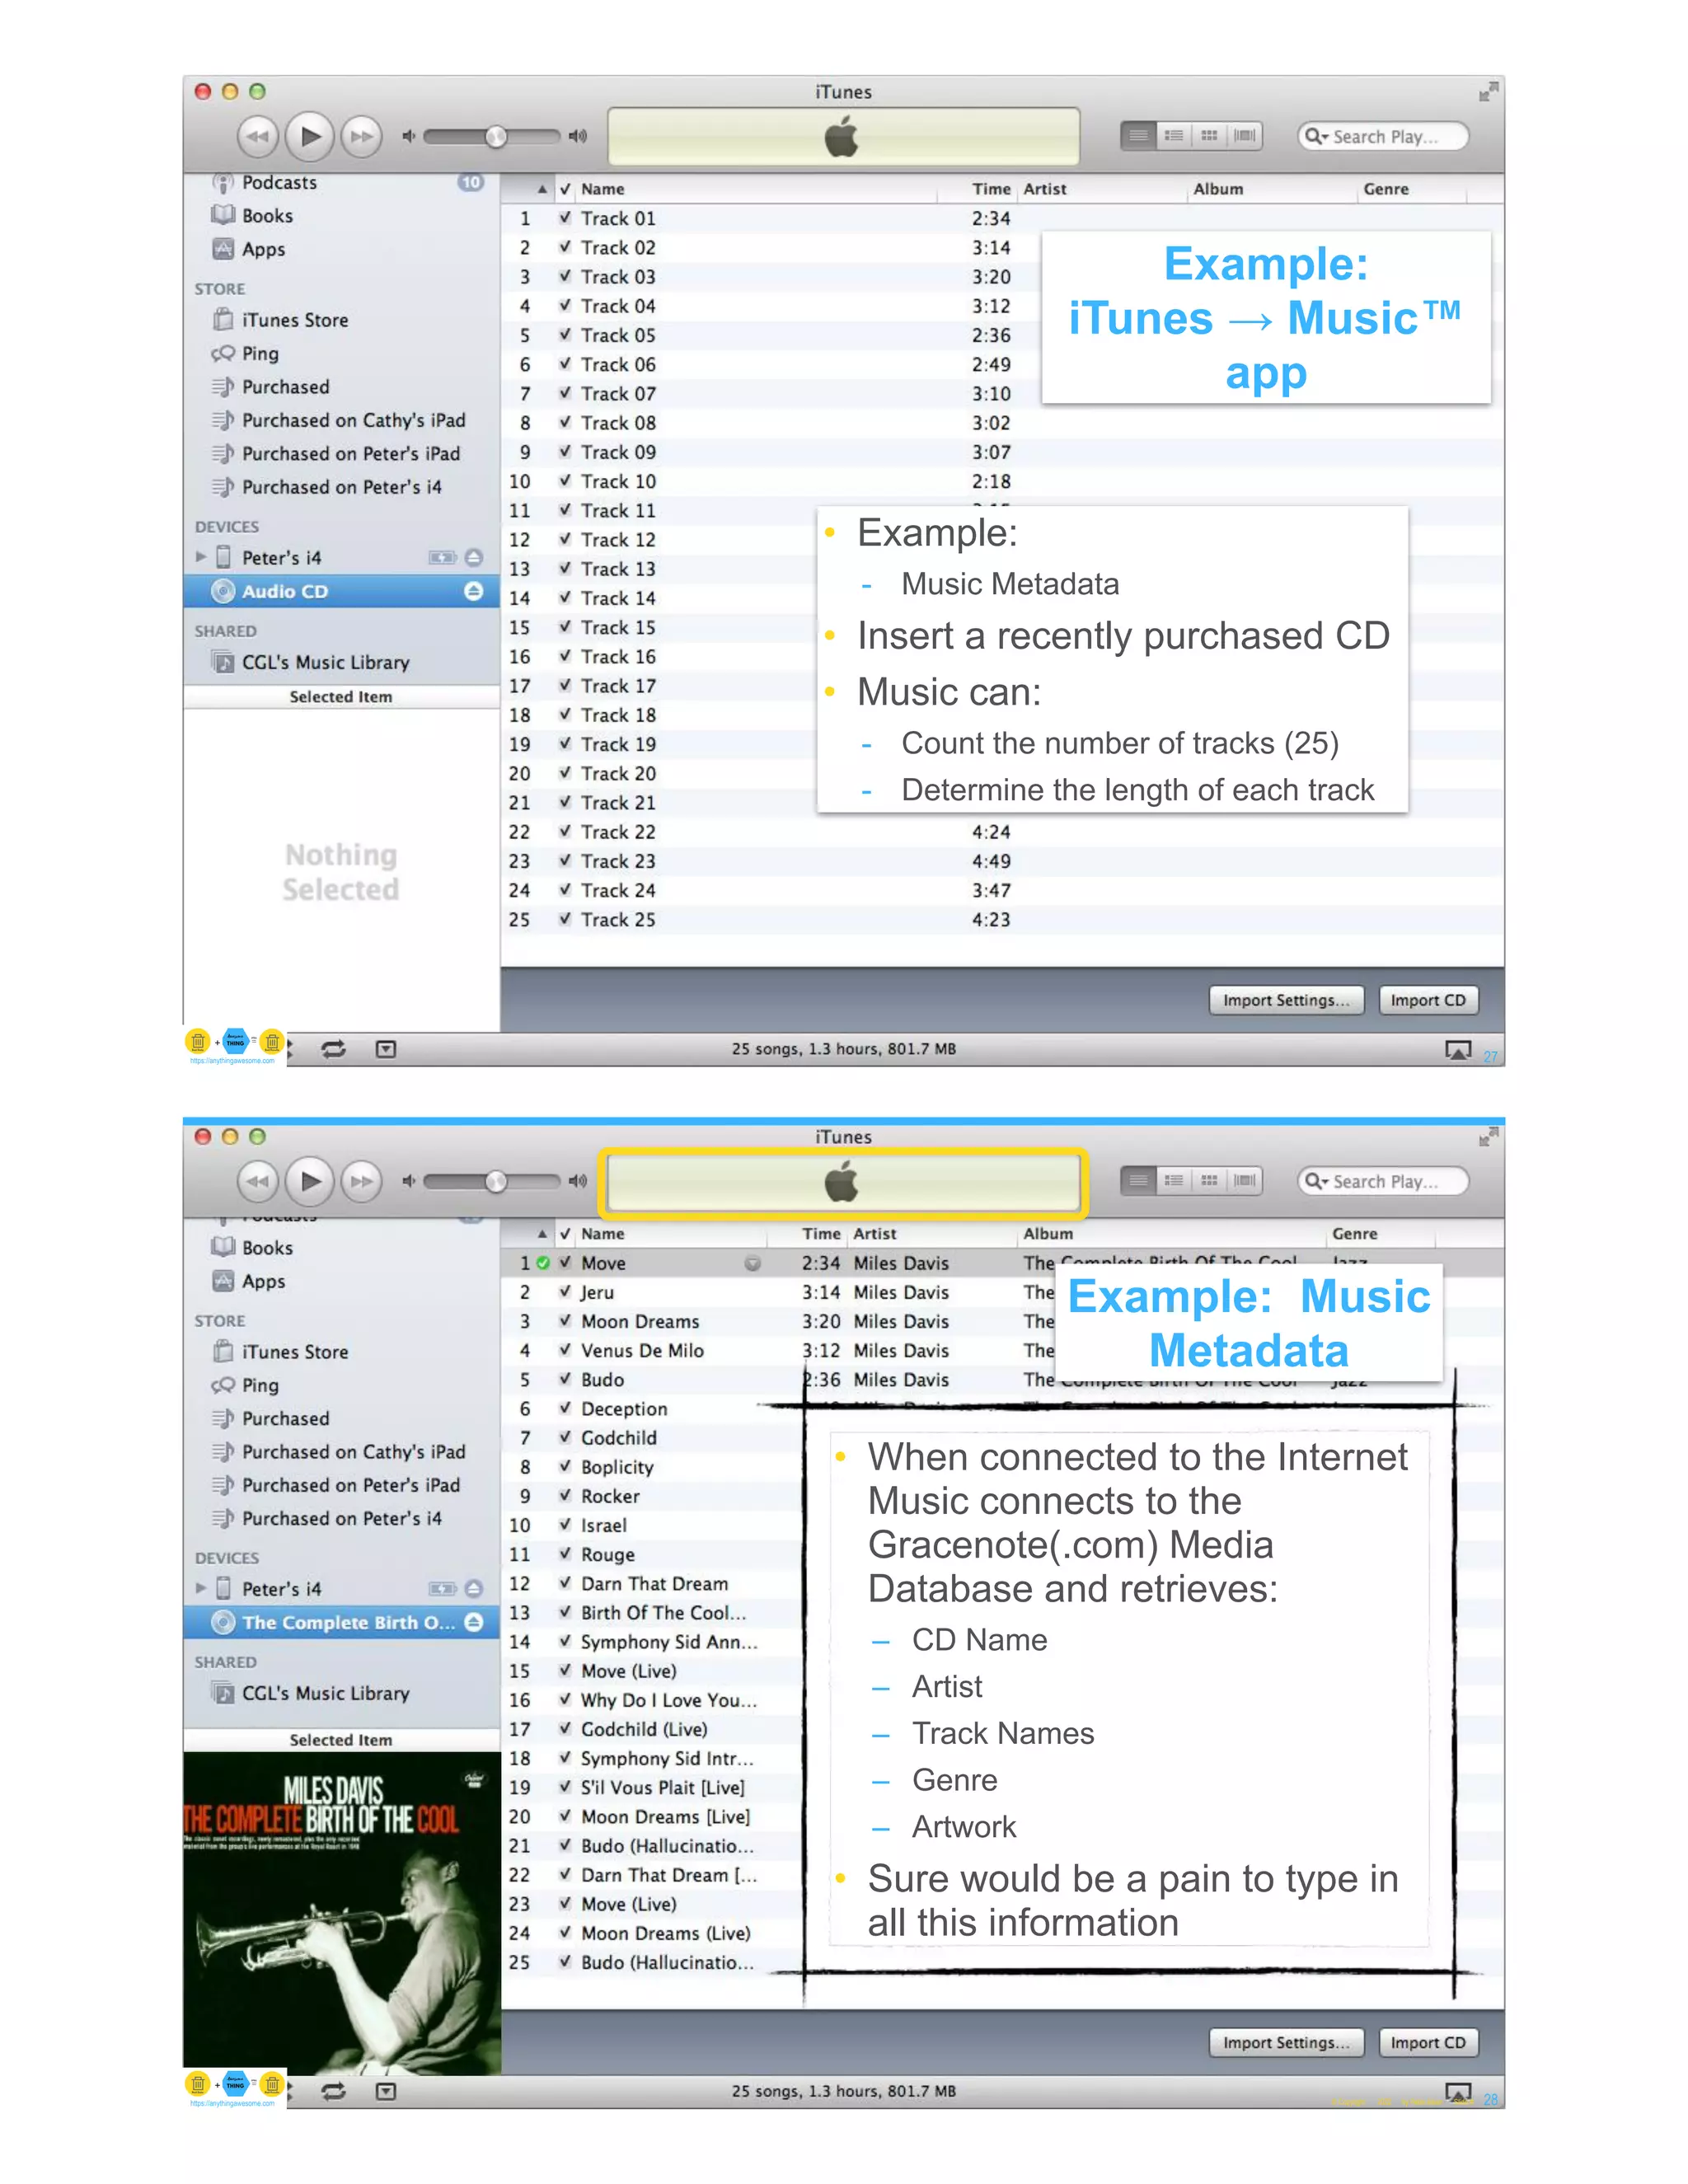Select The Complete Birth O... CD in sidebar

(x=341, y=1622)
